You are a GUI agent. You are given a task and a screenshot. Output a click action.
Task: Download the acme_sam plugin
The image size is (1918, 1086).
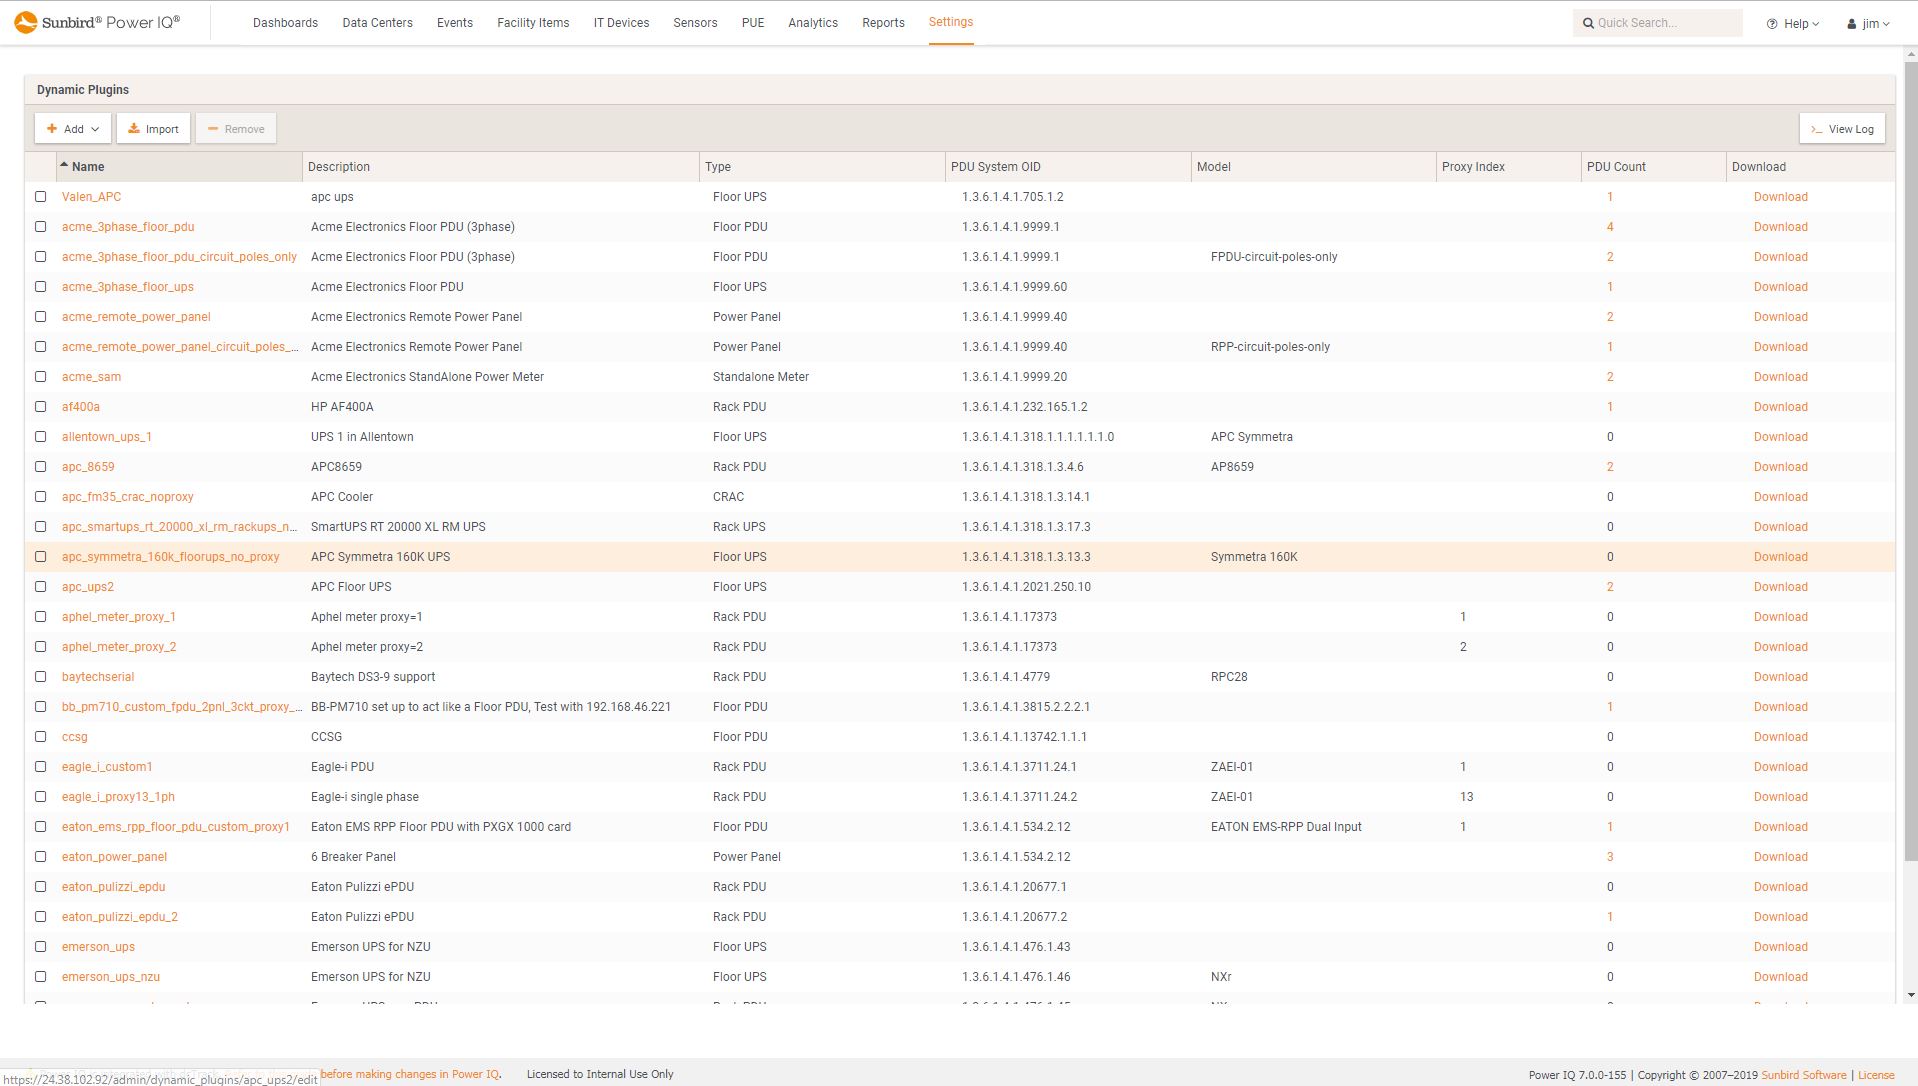click(1779, 377)
